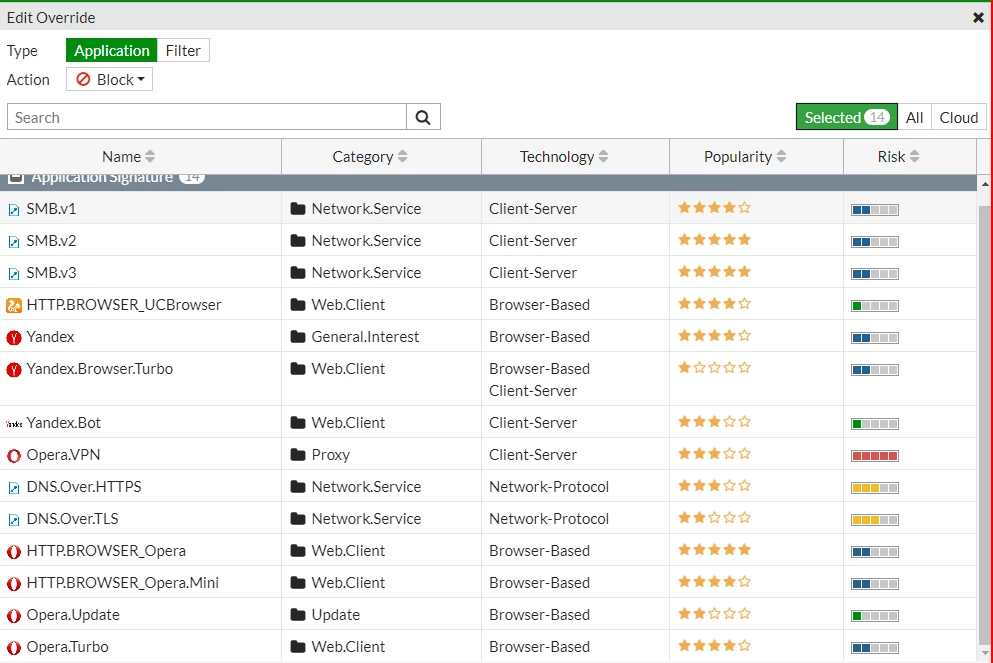Click Client-Server in Opera.VPN row
Screen dimensions: 993x663
tap(533, 455)
